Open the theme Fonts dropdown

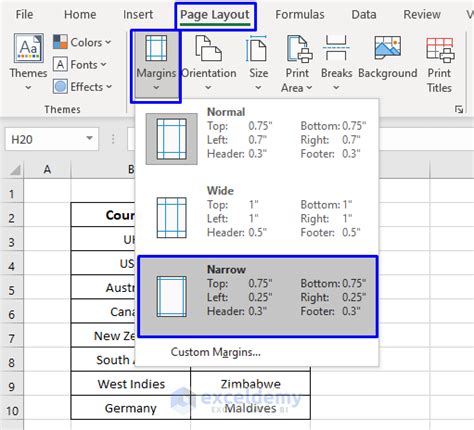[80, 64]
